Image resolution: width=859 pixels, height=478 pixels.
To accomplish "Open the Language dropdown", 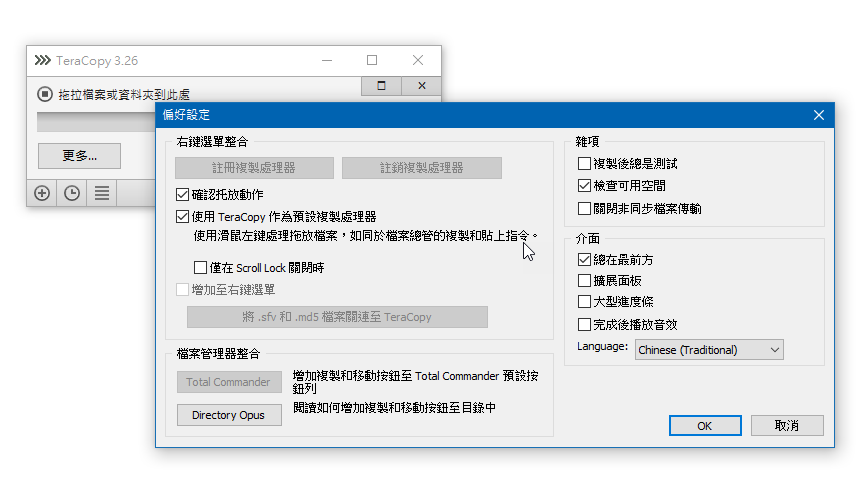I will point(709,350).
